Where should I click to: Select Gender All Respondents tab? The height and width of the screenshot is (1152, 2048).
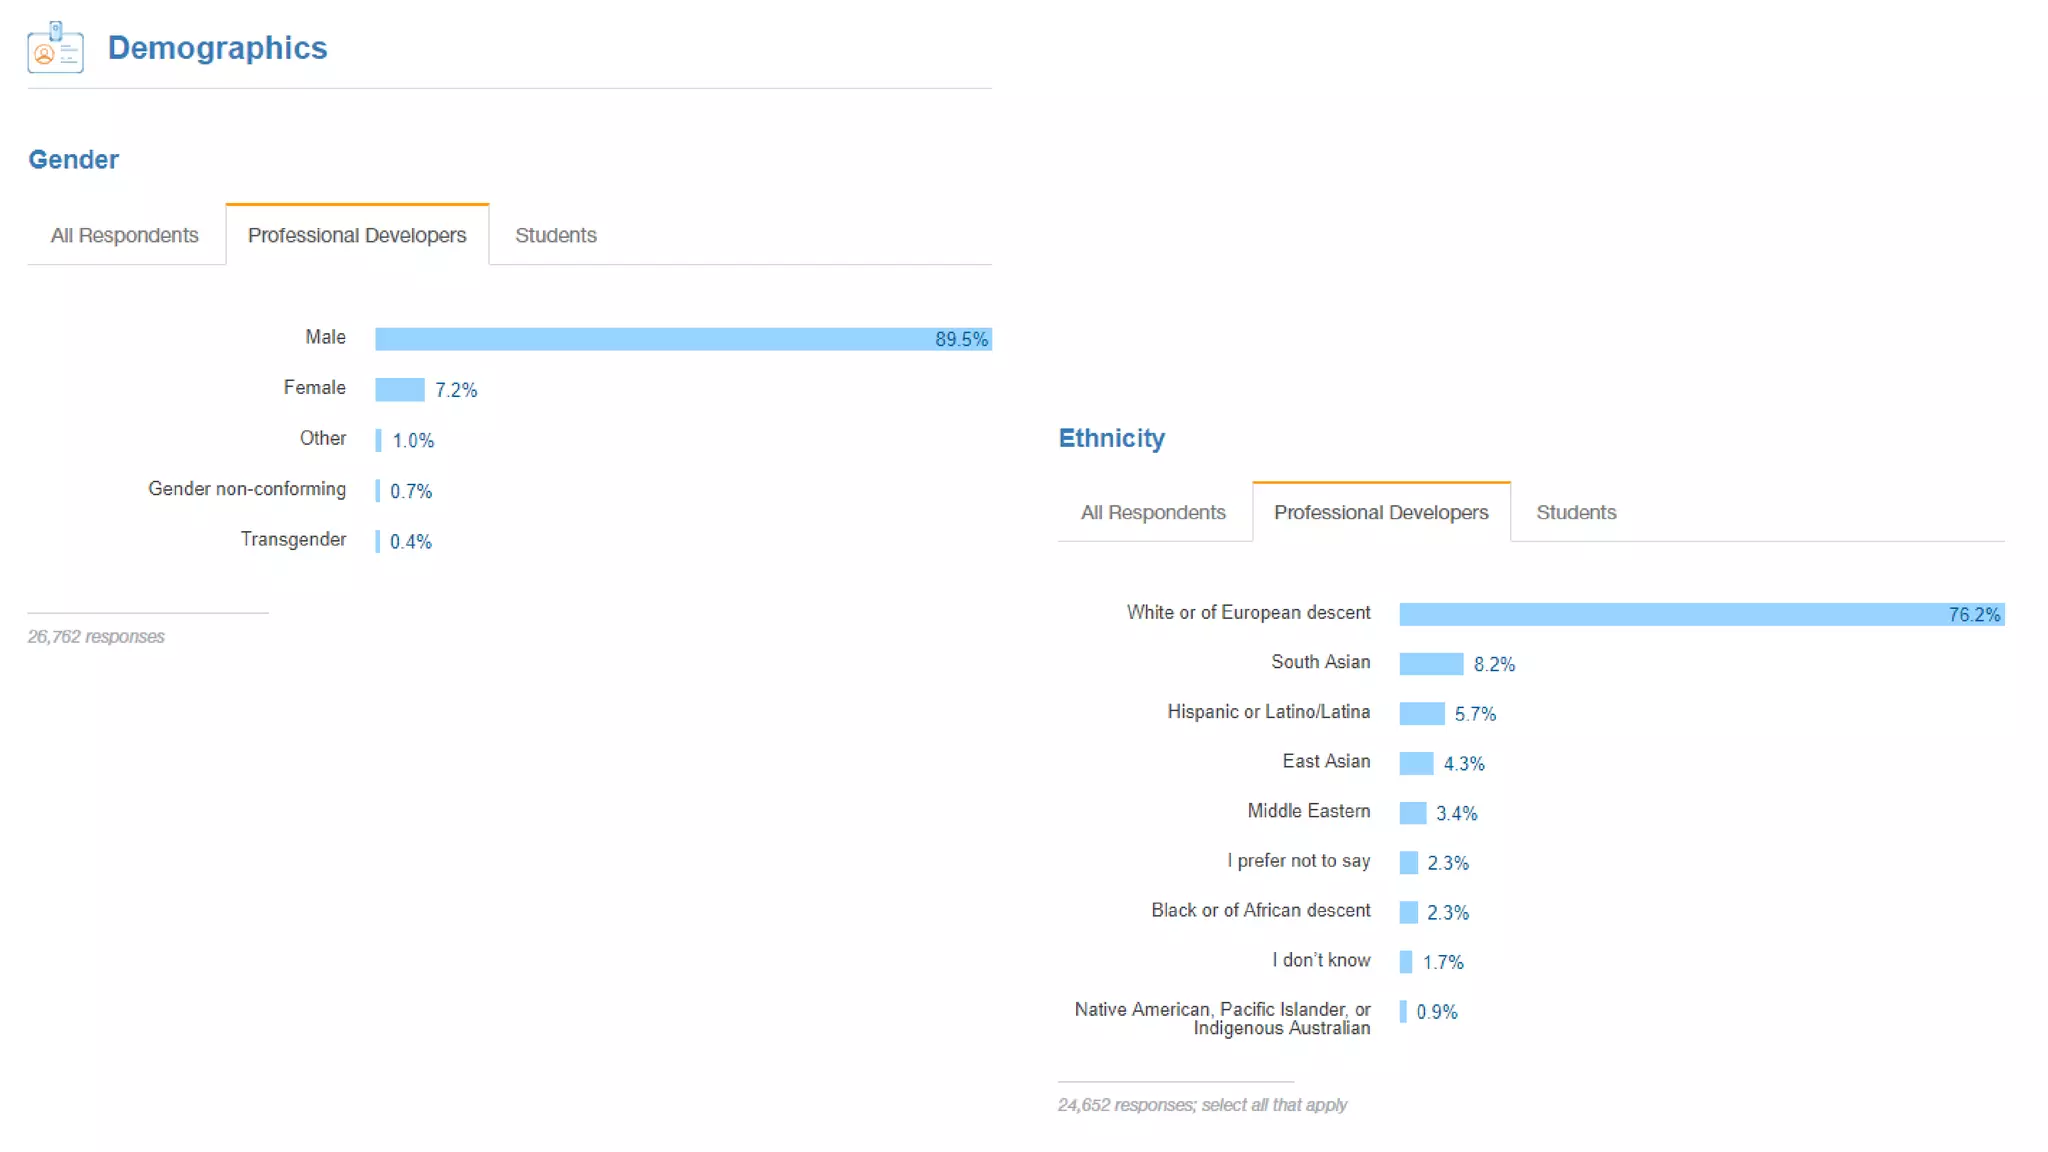tap(125, 235)
